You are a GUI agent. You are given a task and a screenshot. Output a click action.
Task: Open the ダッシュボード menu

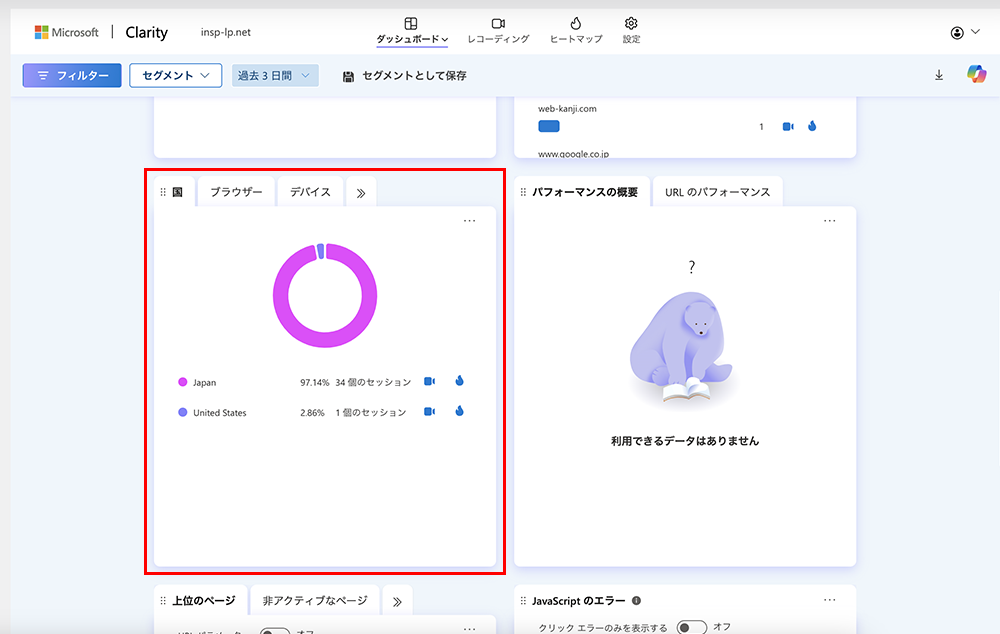pyautogui.click(x=411, y=31)
